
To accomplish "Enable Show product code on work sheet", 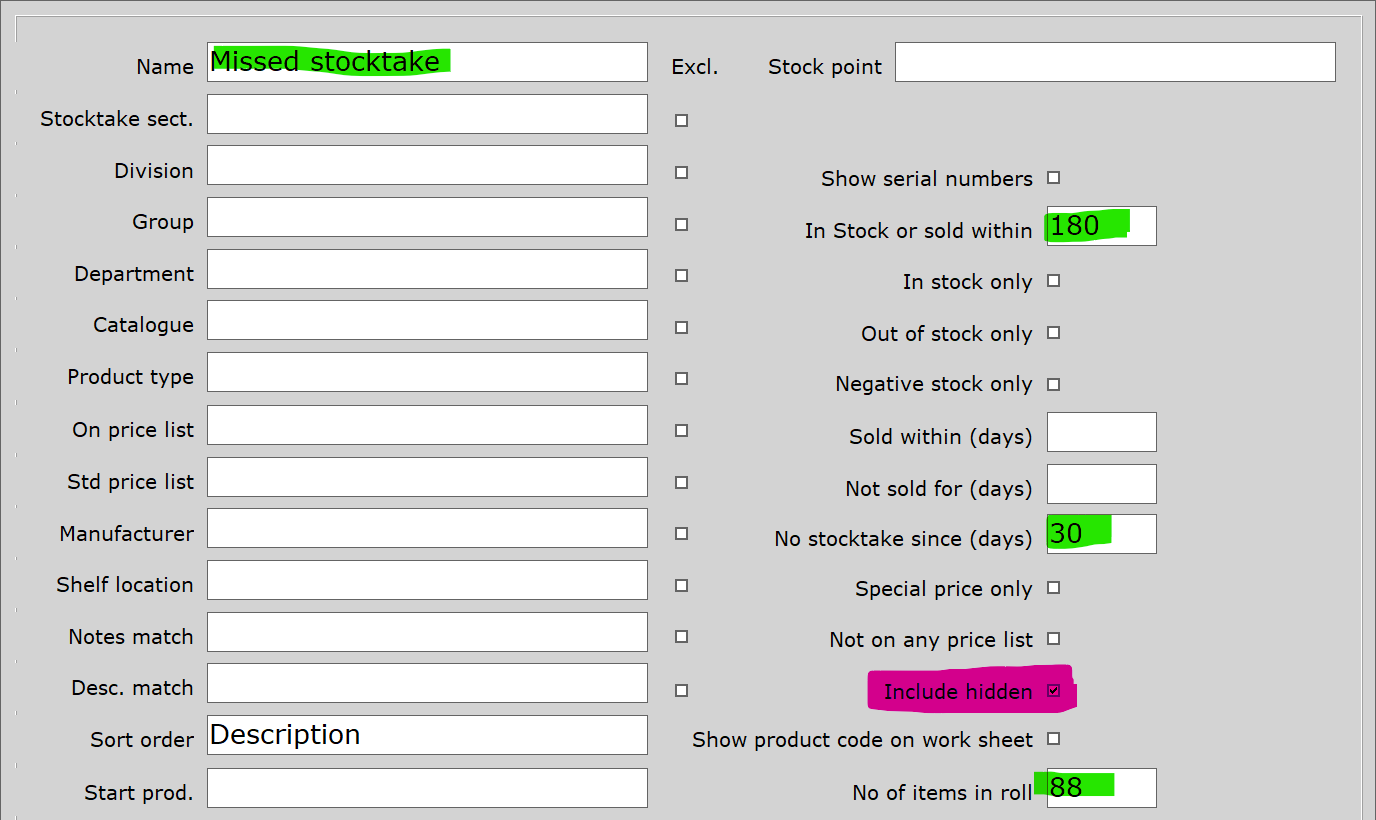I will (x=1053, y=739).
